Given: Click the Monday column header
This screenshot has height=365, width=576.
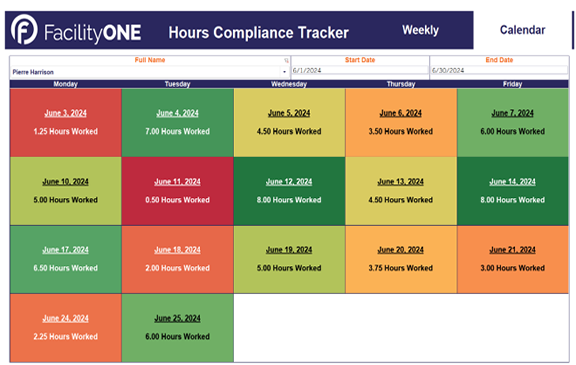Looking at the screenshot, I should pyautogui.click(x=65, y=84).
